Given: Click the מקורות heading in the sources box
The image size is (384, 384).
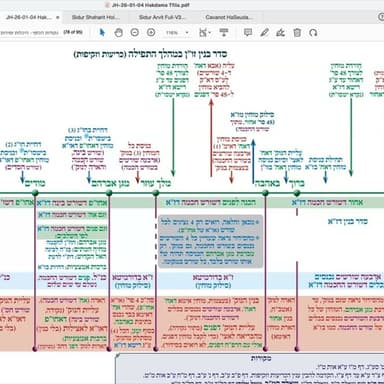Looking at the screenshot, I should [261, 359].
